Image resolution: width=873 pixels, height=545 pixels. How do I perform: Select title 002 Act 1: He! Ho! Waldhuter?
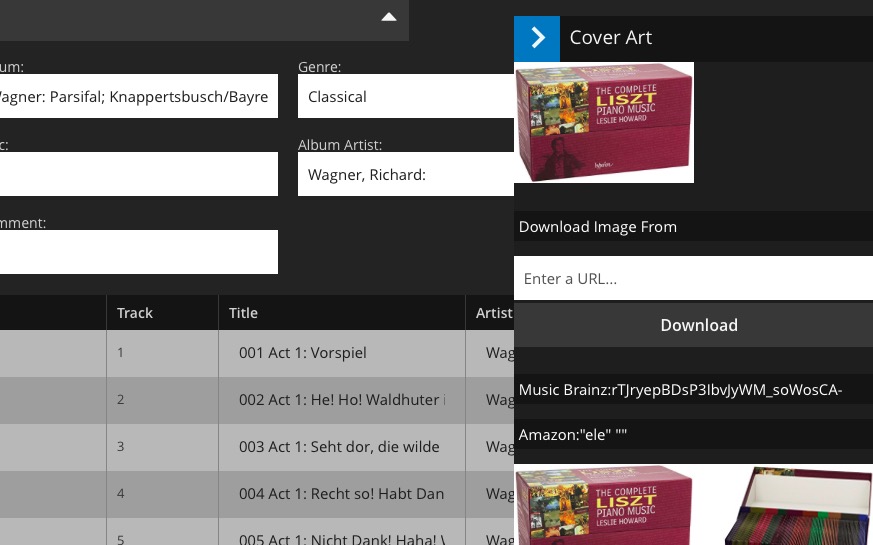(x=342, y=400)
